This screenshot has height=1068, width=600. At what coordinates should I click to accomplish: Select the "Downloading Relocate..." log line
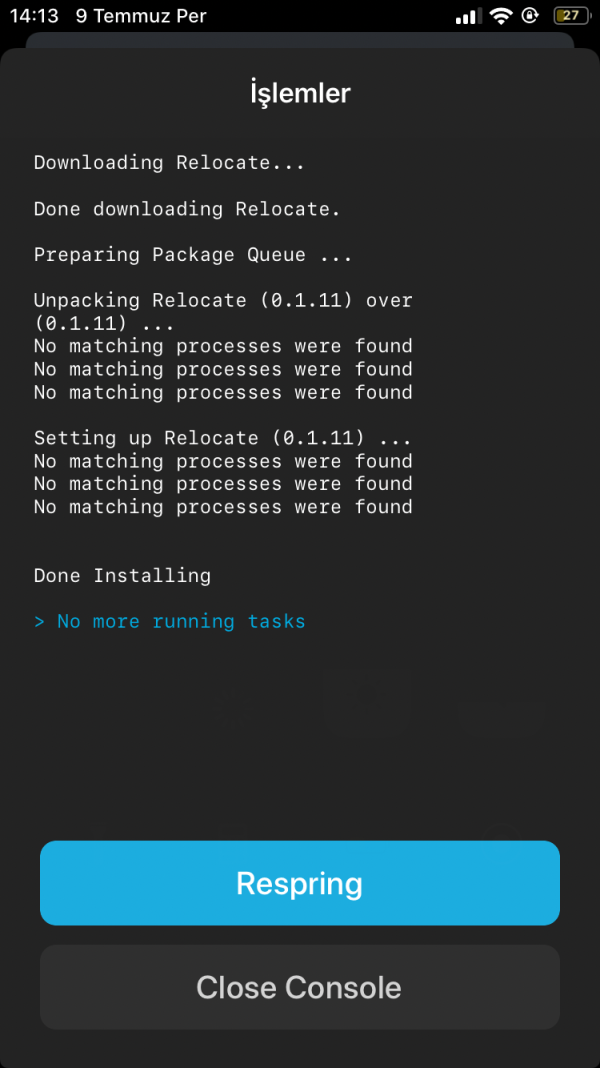169,163
